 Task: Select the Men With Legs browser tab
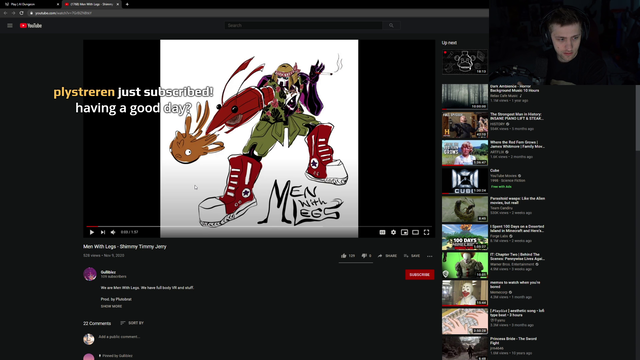tap(90, 4)
